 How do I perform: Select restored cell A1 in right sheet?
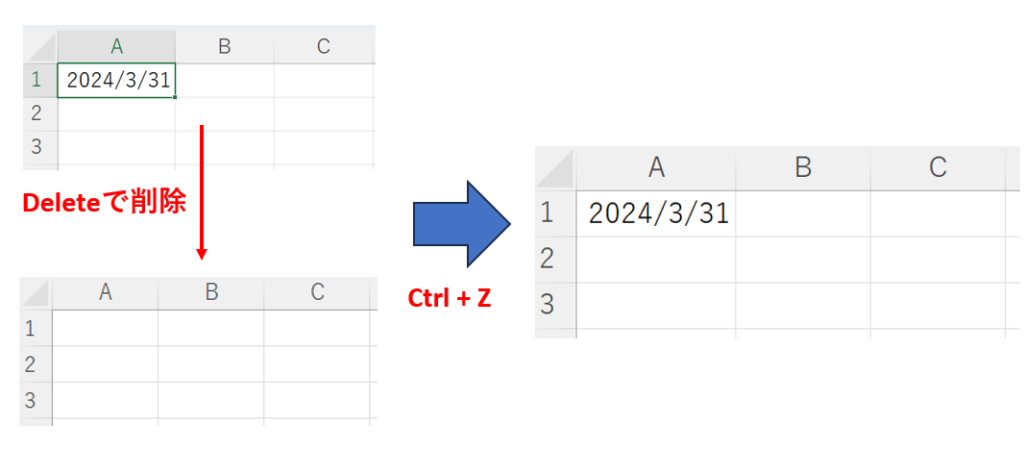click(x=656, y=214)
